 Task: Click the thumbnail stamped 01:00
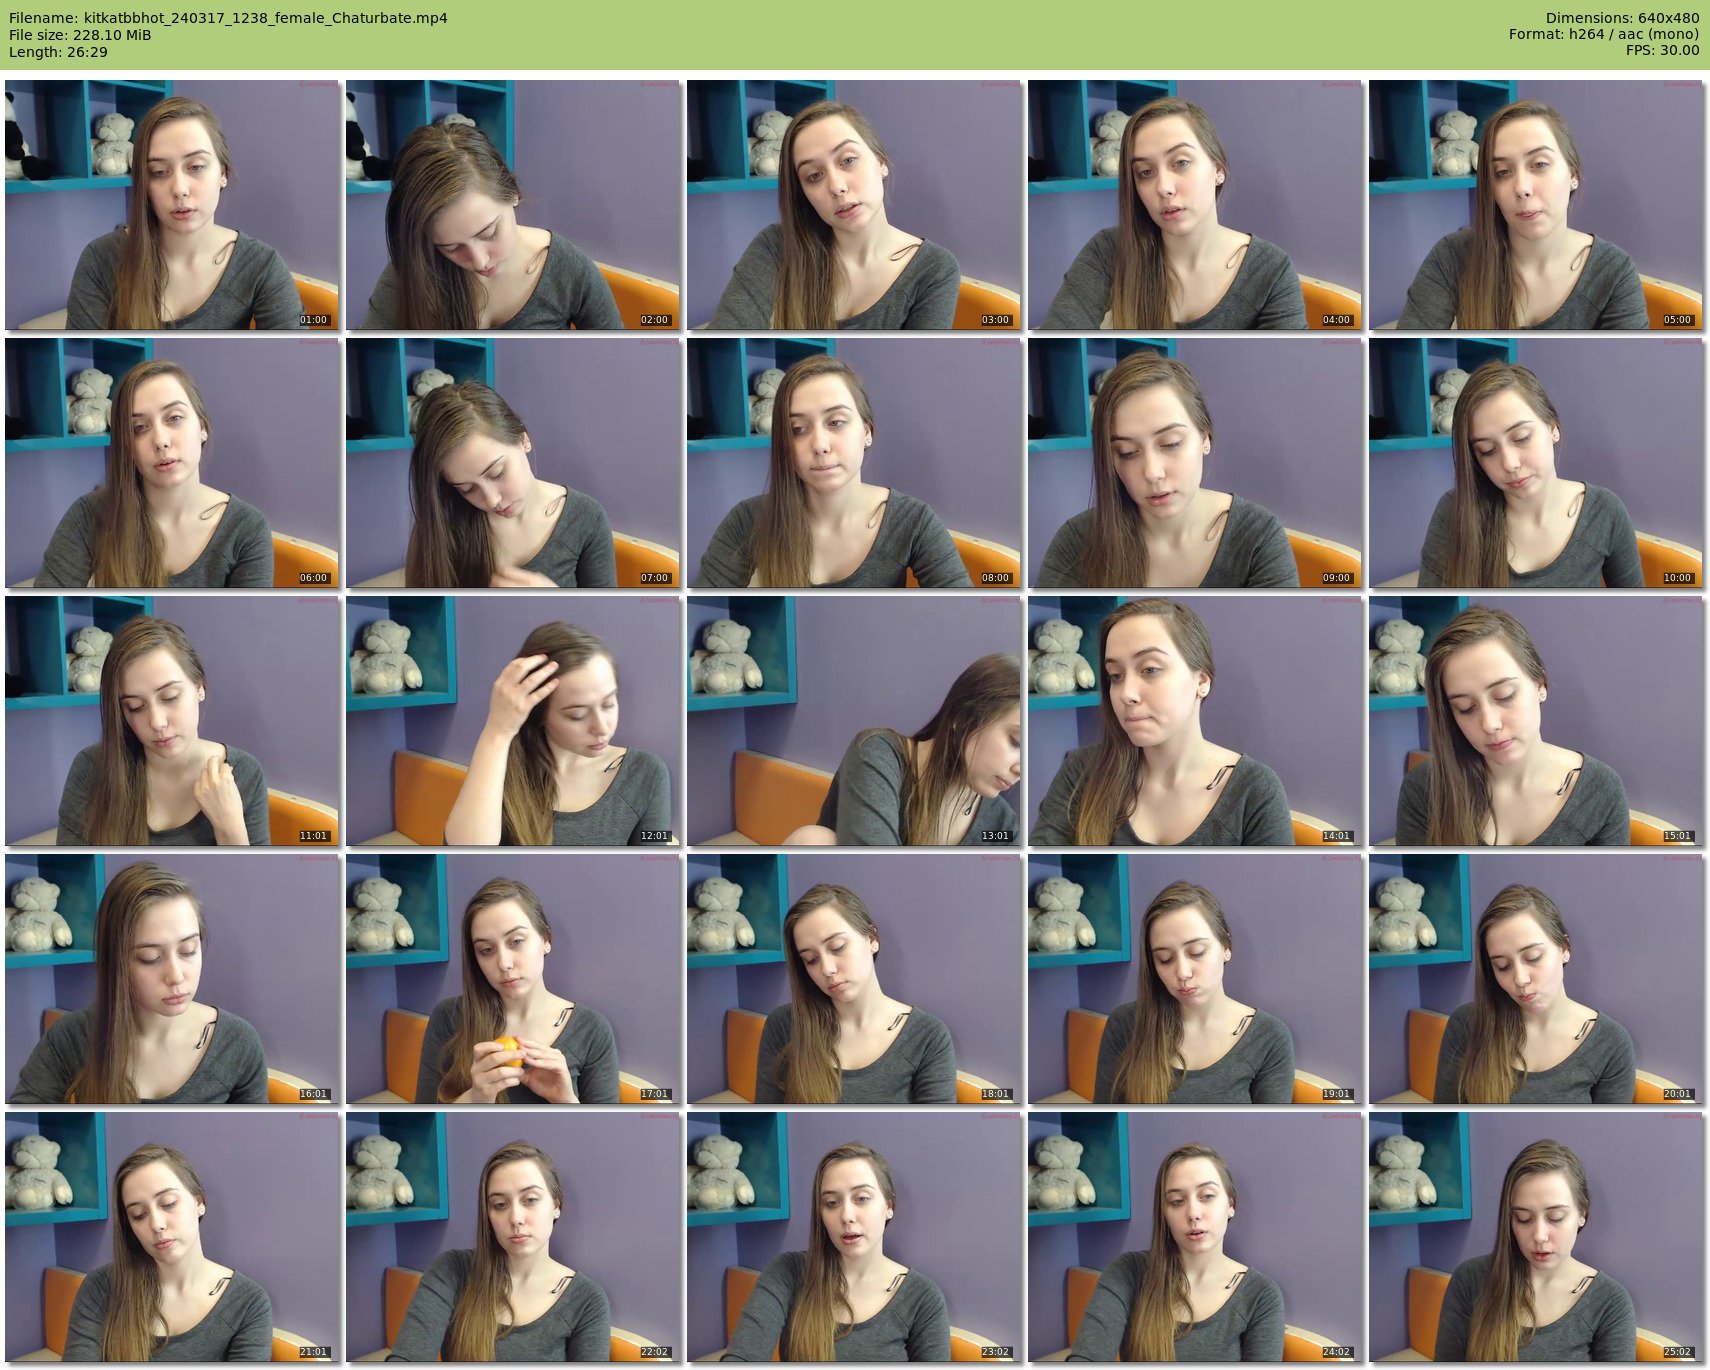(x=172, y=205)
